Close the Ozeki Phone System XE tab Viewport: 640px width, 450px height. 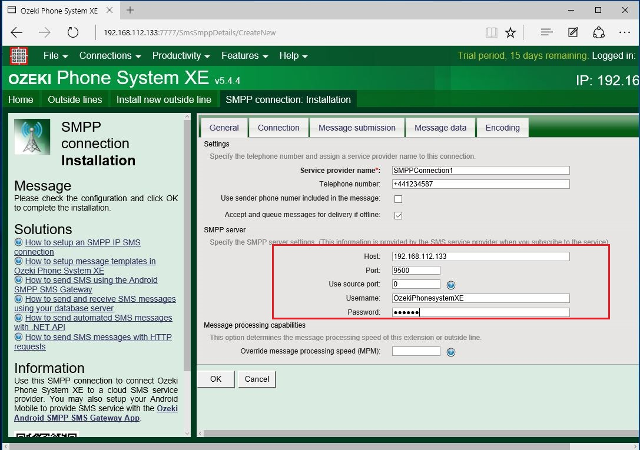pyautogui.click(x=109, y=11)
